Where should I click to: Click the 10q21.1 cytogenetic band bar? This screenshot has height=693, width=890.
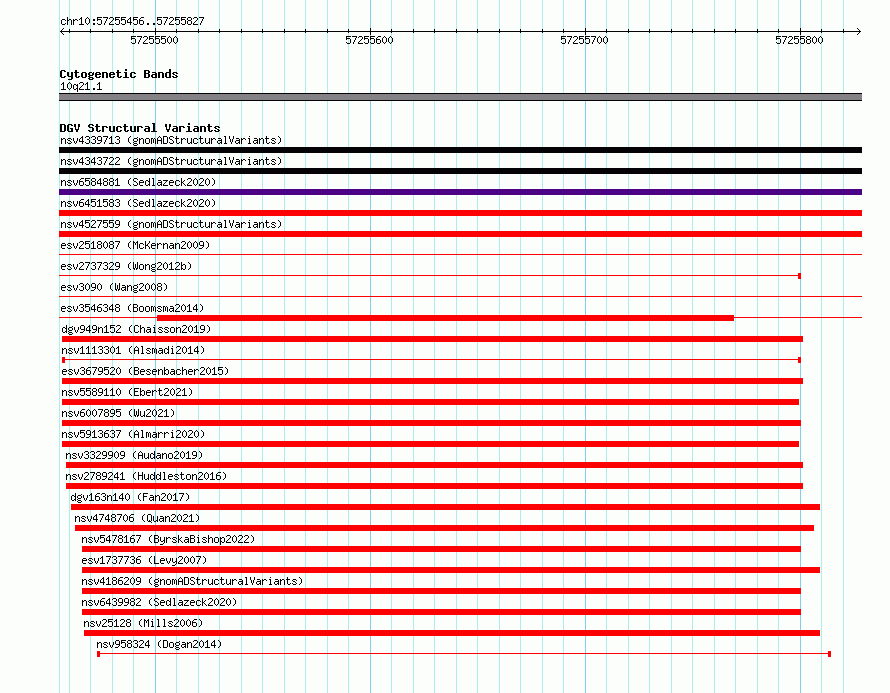(460, 97)
